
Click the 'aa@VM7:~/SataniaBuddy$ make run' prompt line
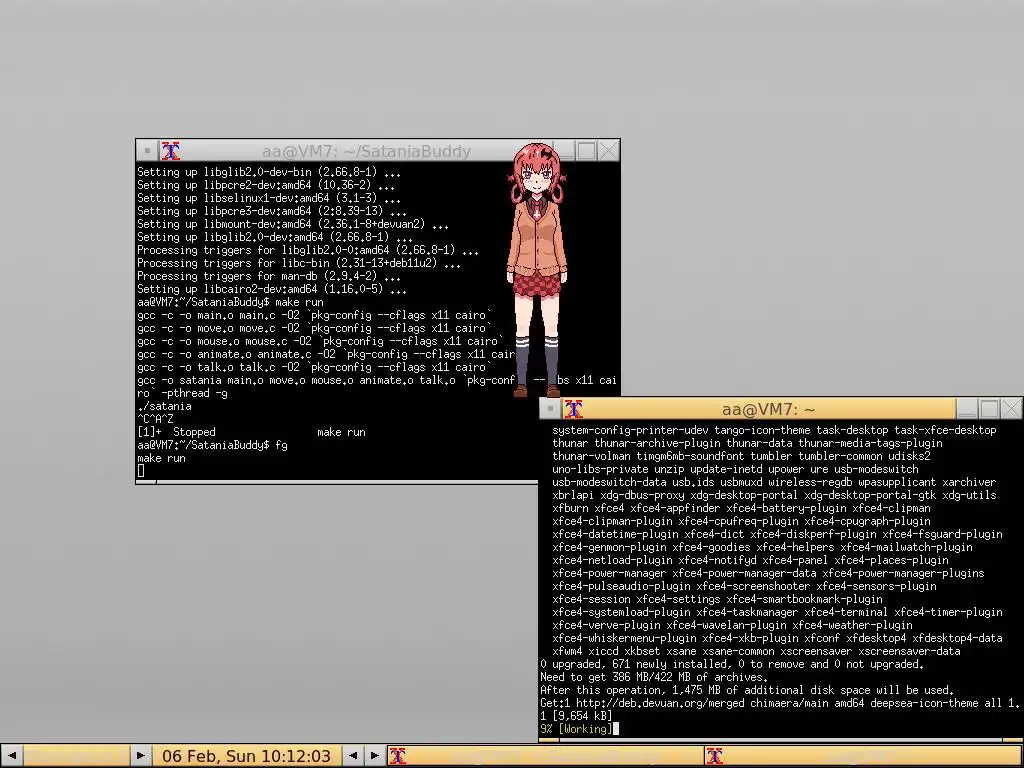[230, 302]
